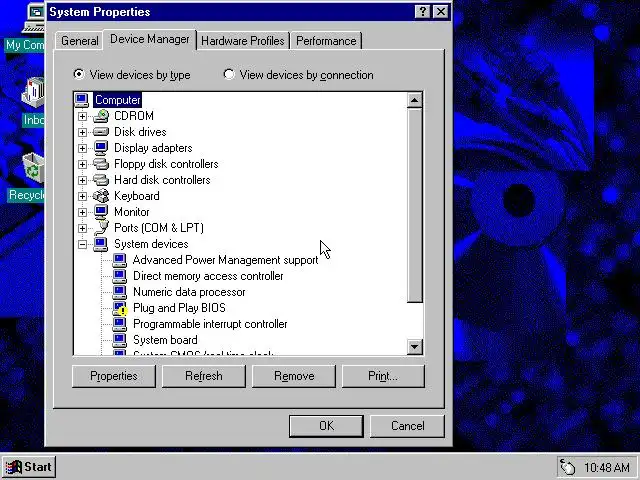Image resolution: width=640 pixels, height=480 pixels.
Task: Select the "Hard disk controllers" label
Action: point(162,180)
